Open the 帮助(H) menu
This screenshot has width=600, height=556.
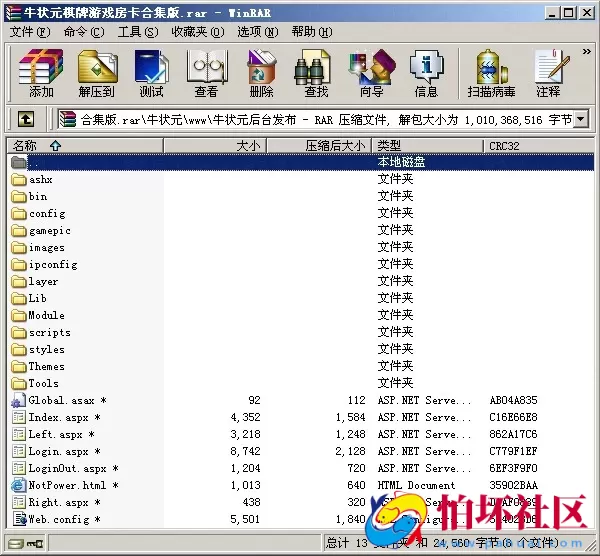pos(312,32)
